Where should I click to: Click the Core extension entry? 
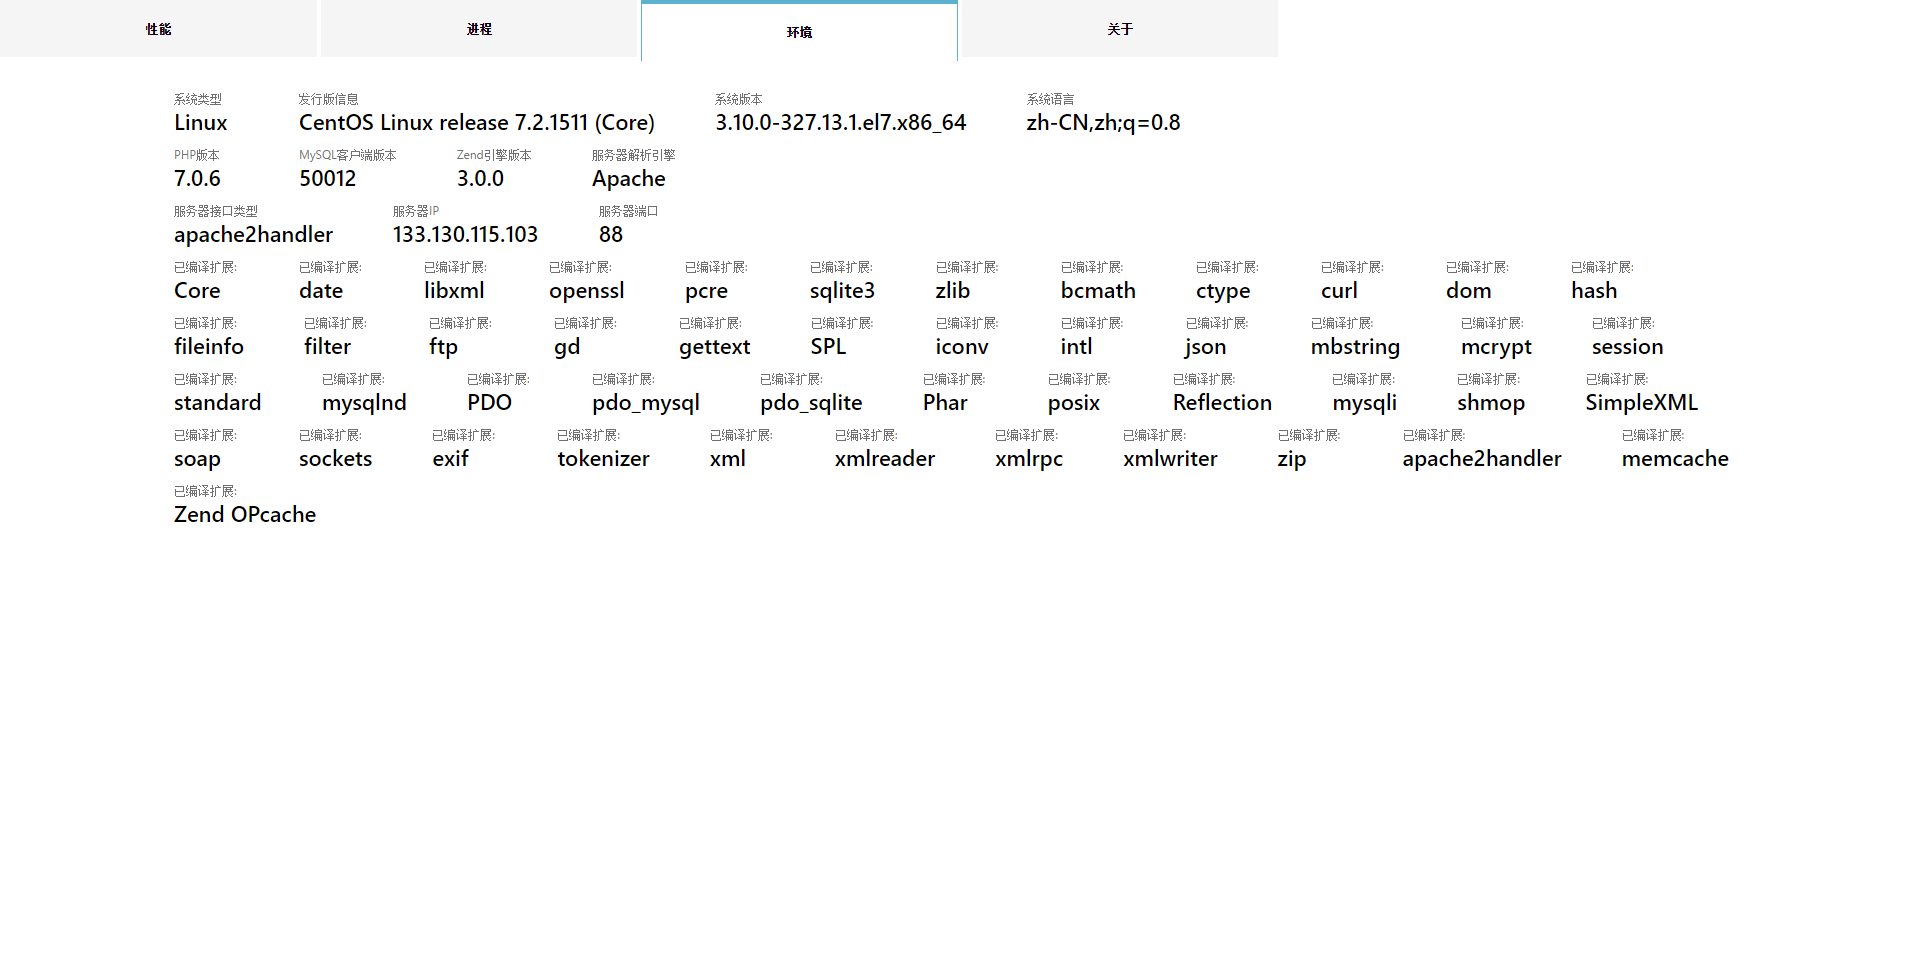[197, 291]
